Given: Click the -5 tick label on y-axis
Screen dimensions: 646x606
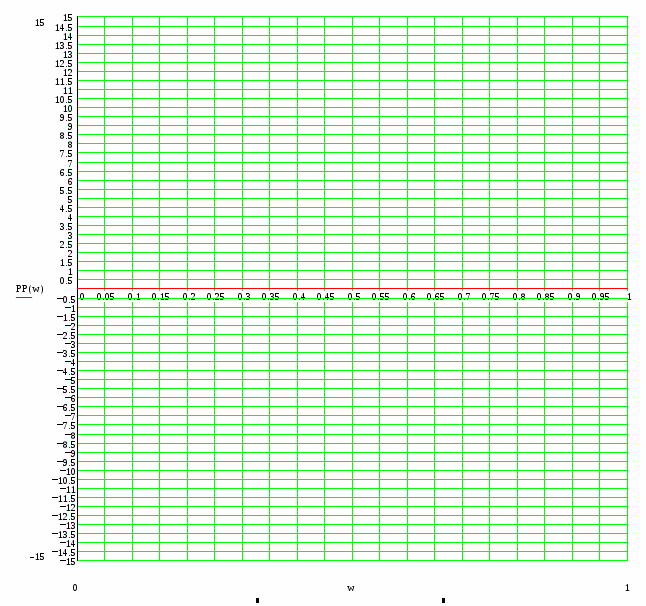Looking at the screenshot, I should coord(68,380).
